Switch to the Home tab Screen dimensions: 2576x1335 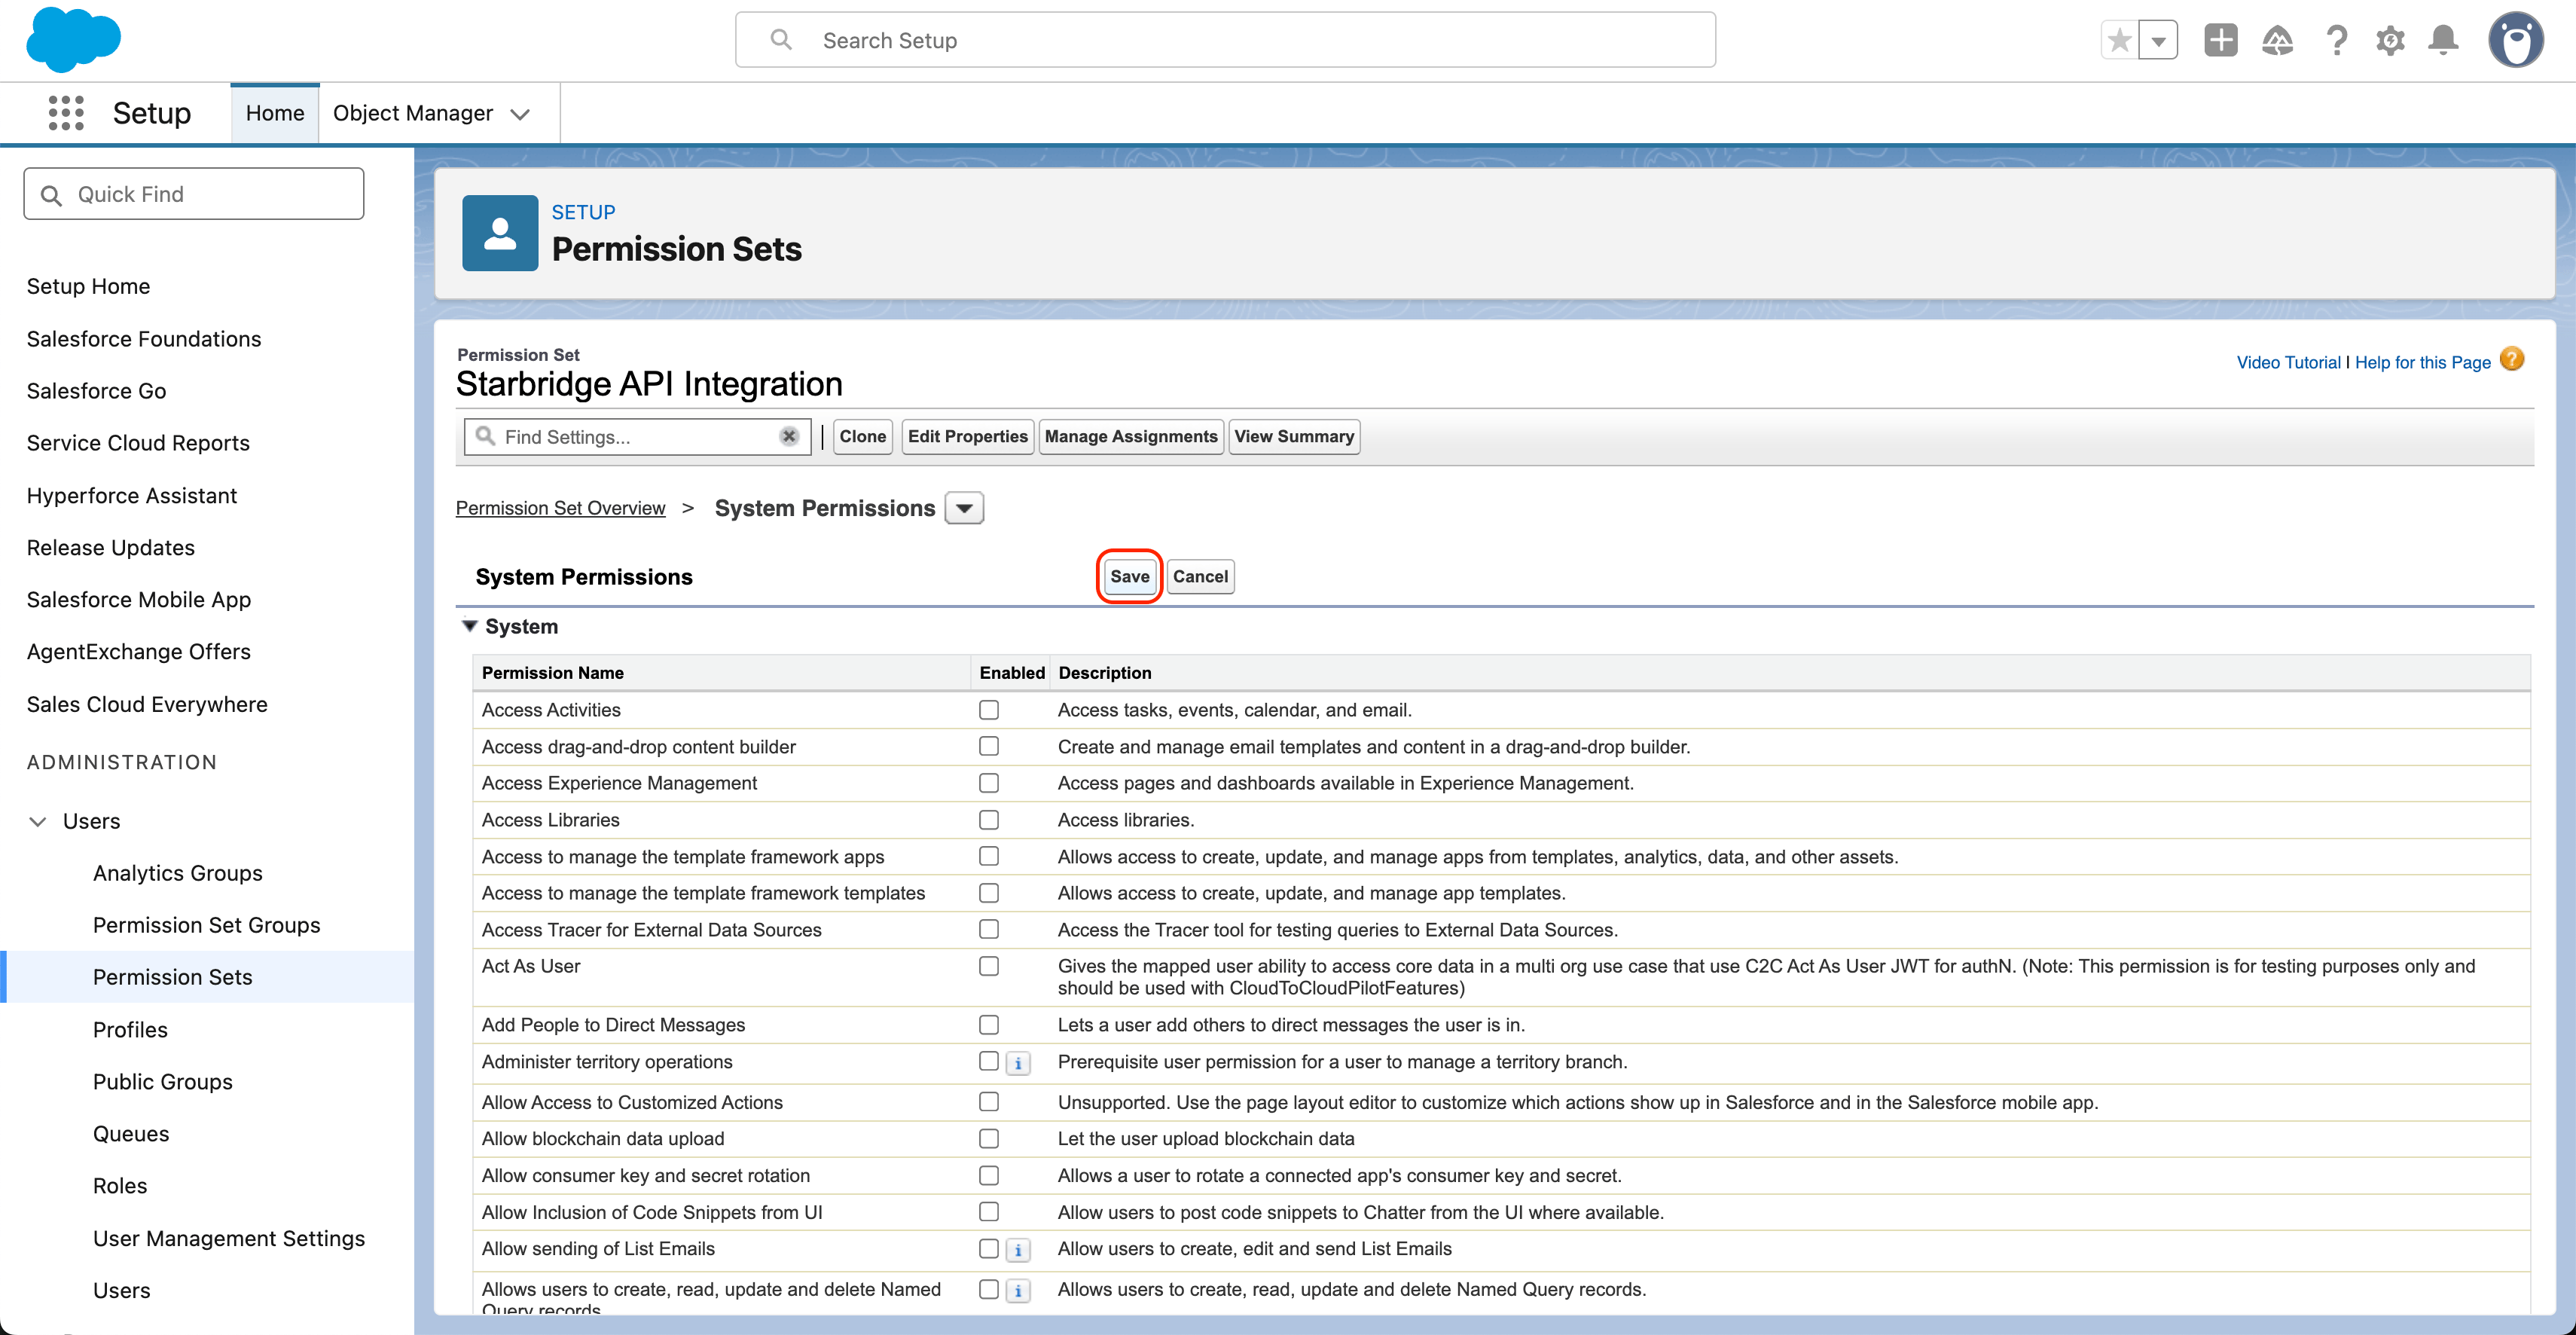(275, 113)
